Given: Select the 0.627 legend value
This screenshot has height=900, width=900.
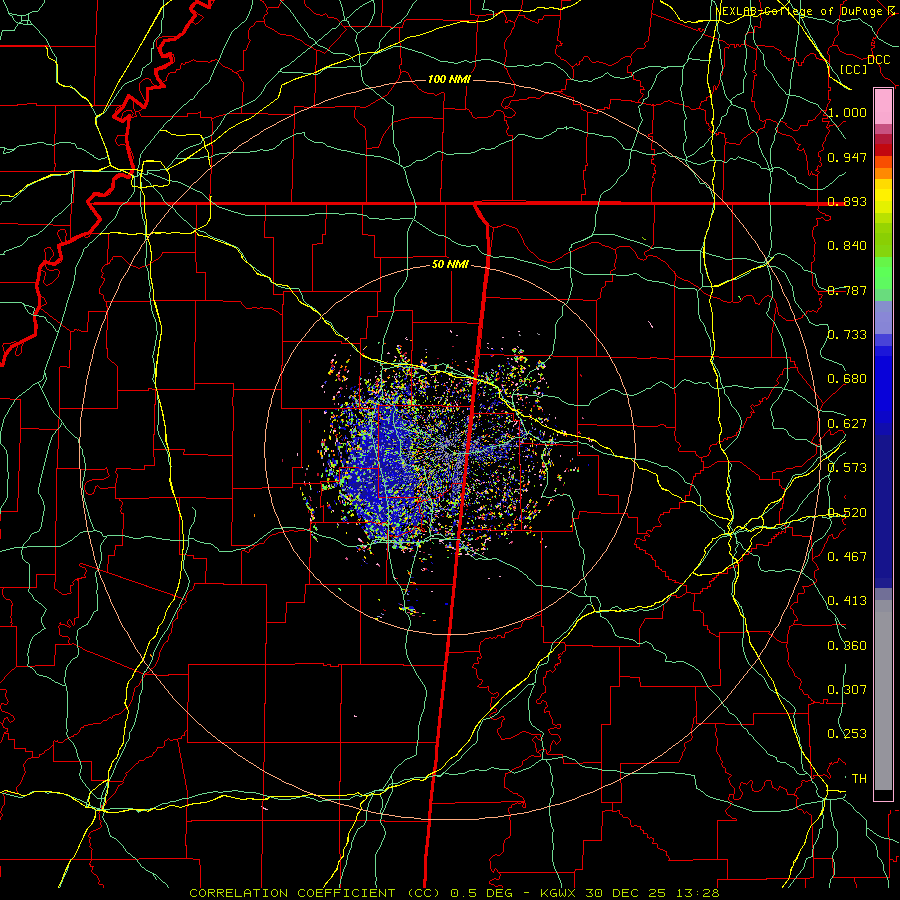Looking at the screenshot, I should tap(847, 424).
